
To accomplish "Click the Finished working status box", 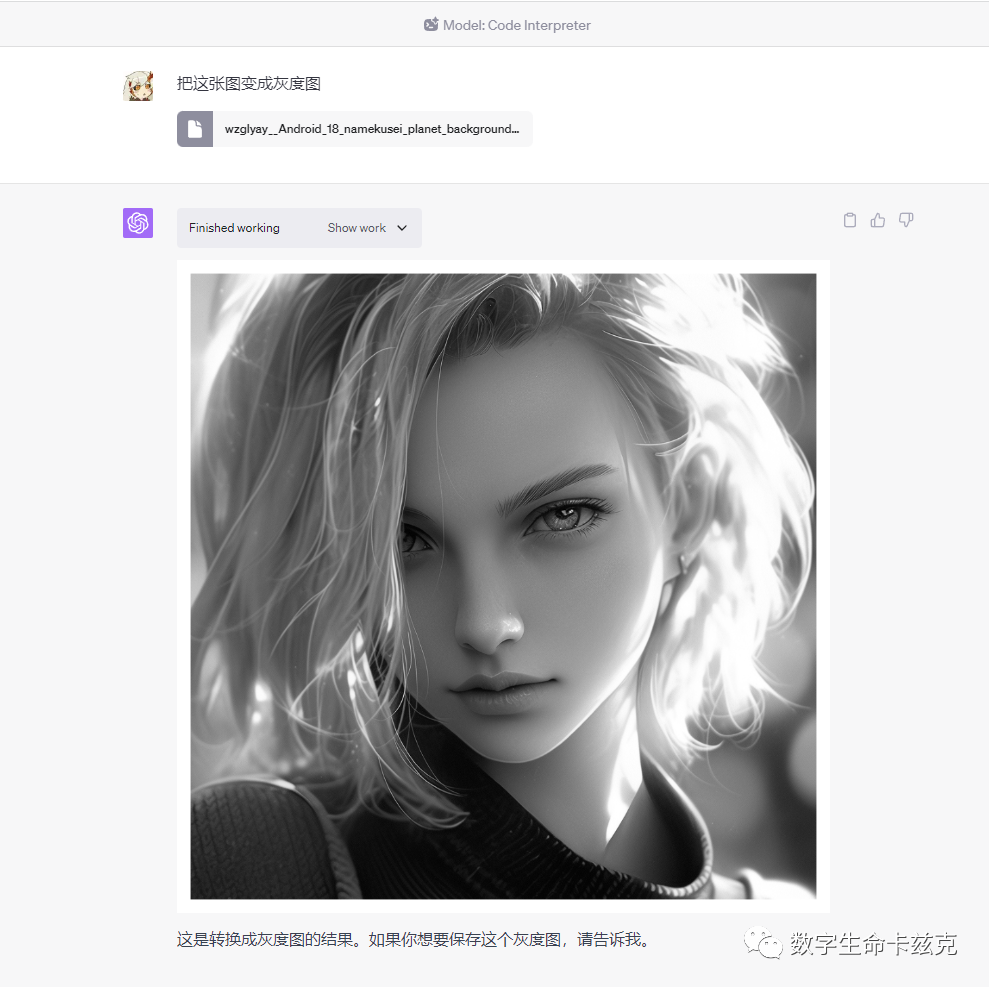I will tap(299, 228).
